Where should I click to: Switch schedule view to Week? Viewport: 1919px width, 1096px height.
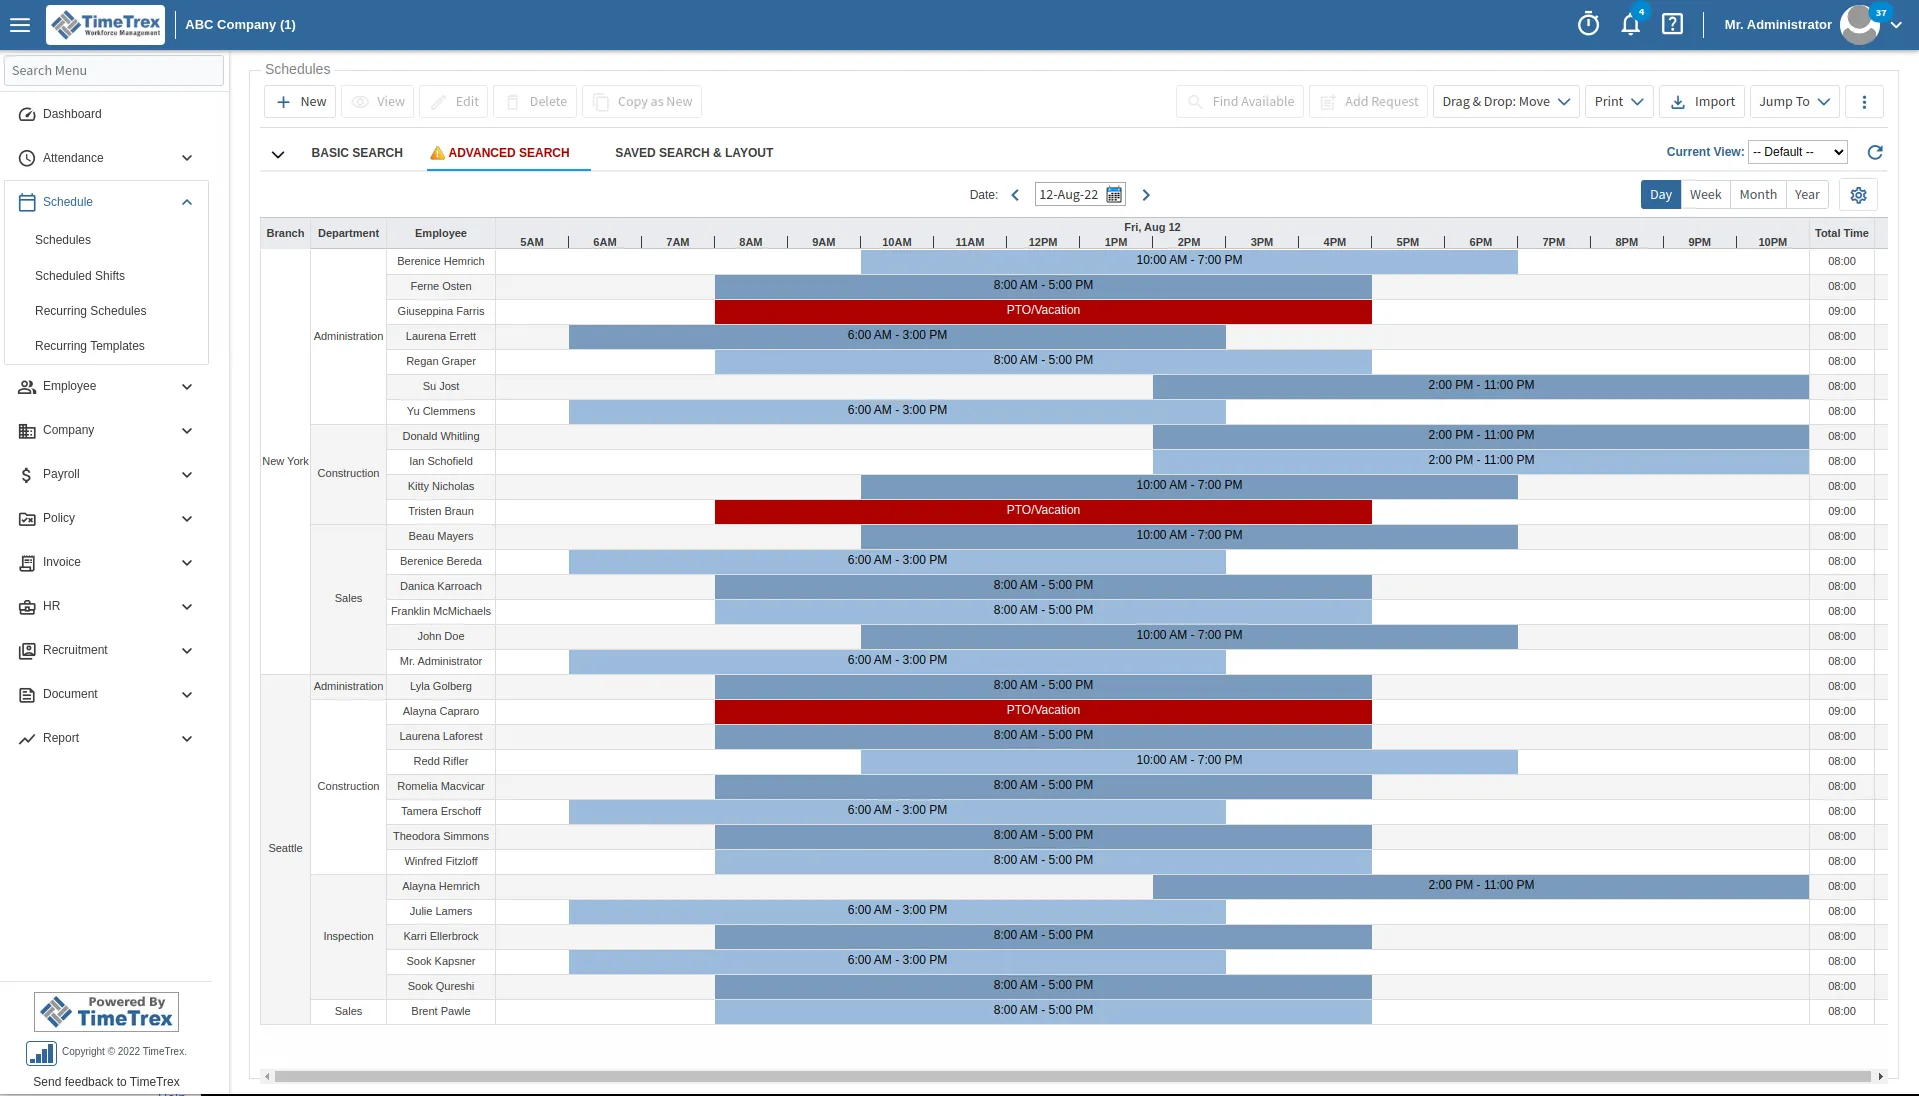click(1705, 194)
